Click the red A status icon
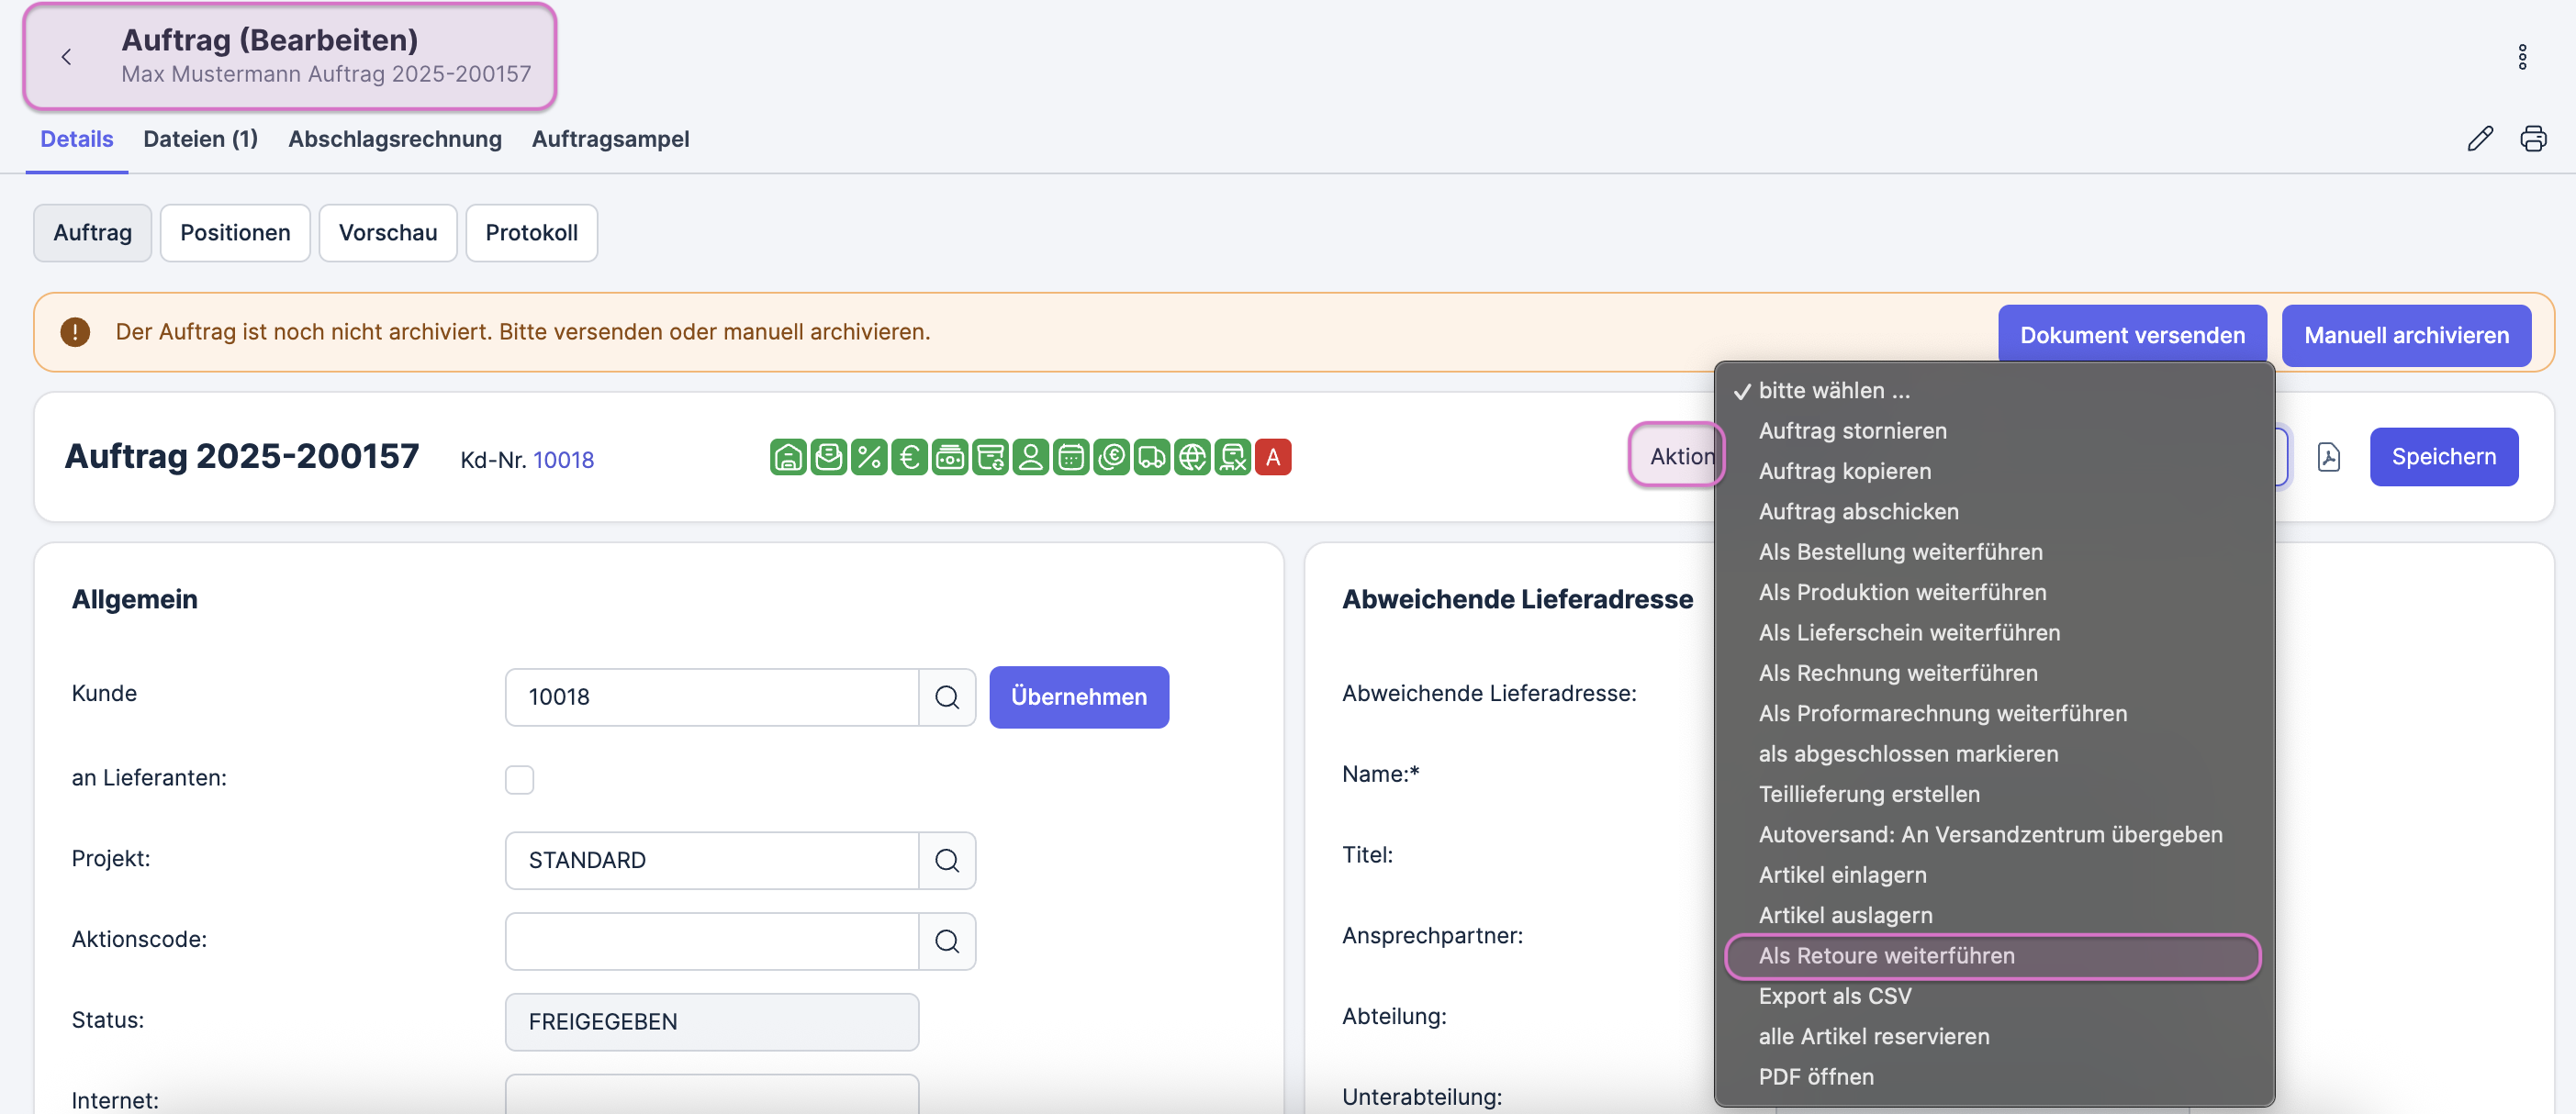Screen dimensions: 2576x1114 pyautogui.click(x=1273, y=457)
